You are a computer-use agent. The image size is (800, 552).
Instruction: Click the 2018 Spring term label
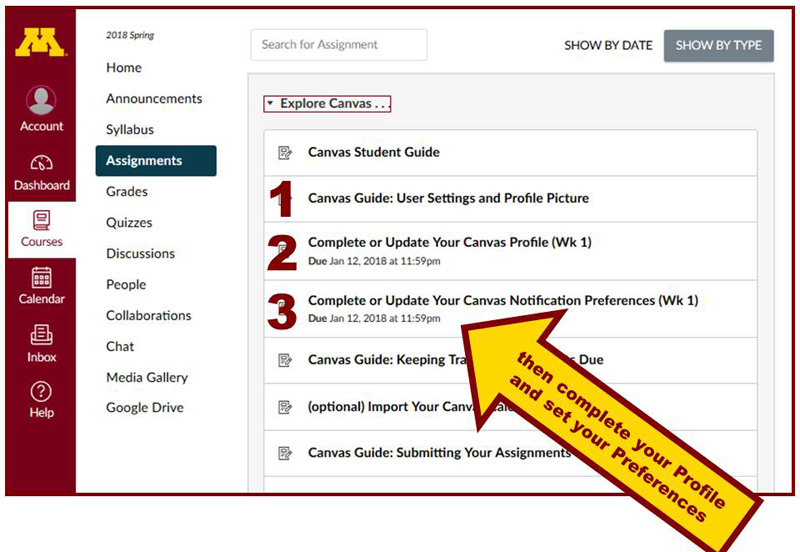click(130, 35)
